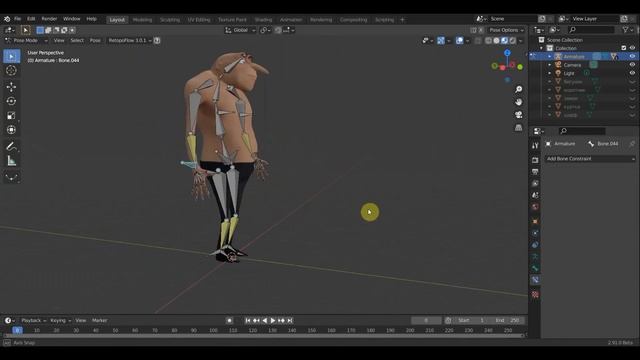Screen dimensions: 640x360
Task: Jump to the start frame
Action: [x=247, y=320]
